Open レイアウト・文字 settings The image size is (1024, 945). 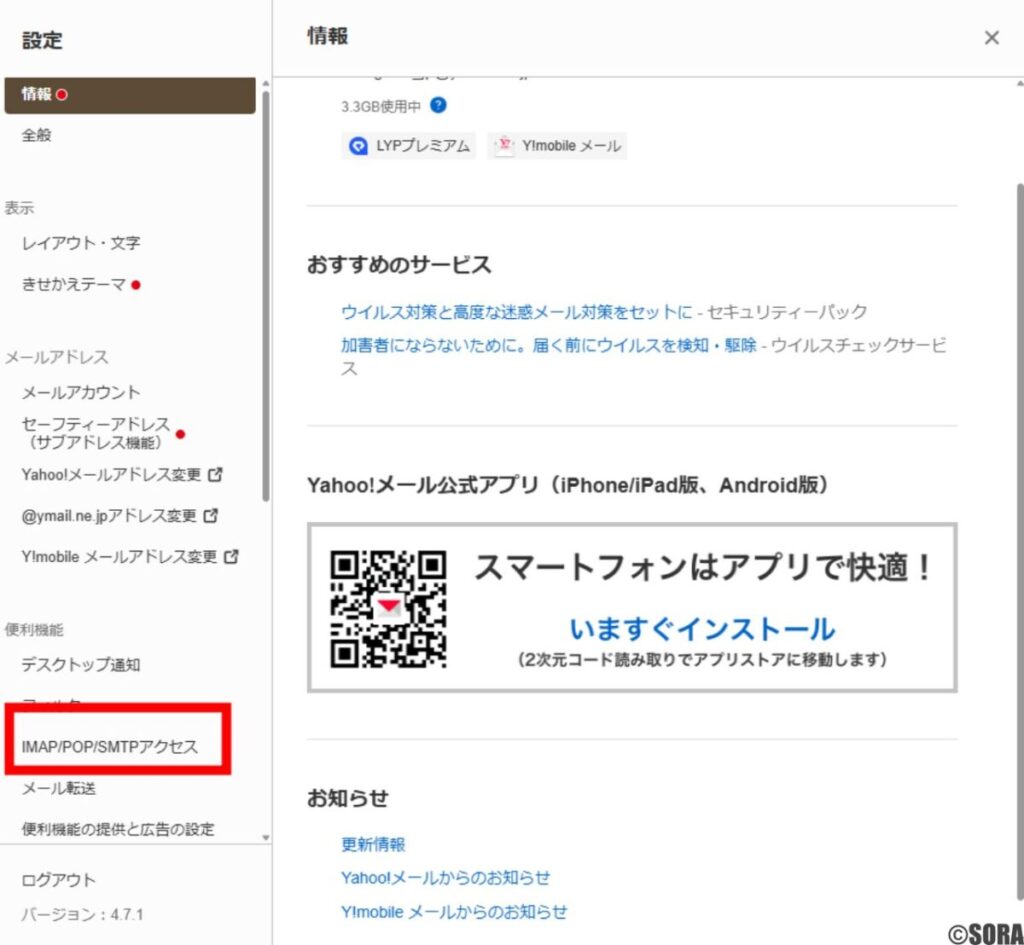(81, 243)
